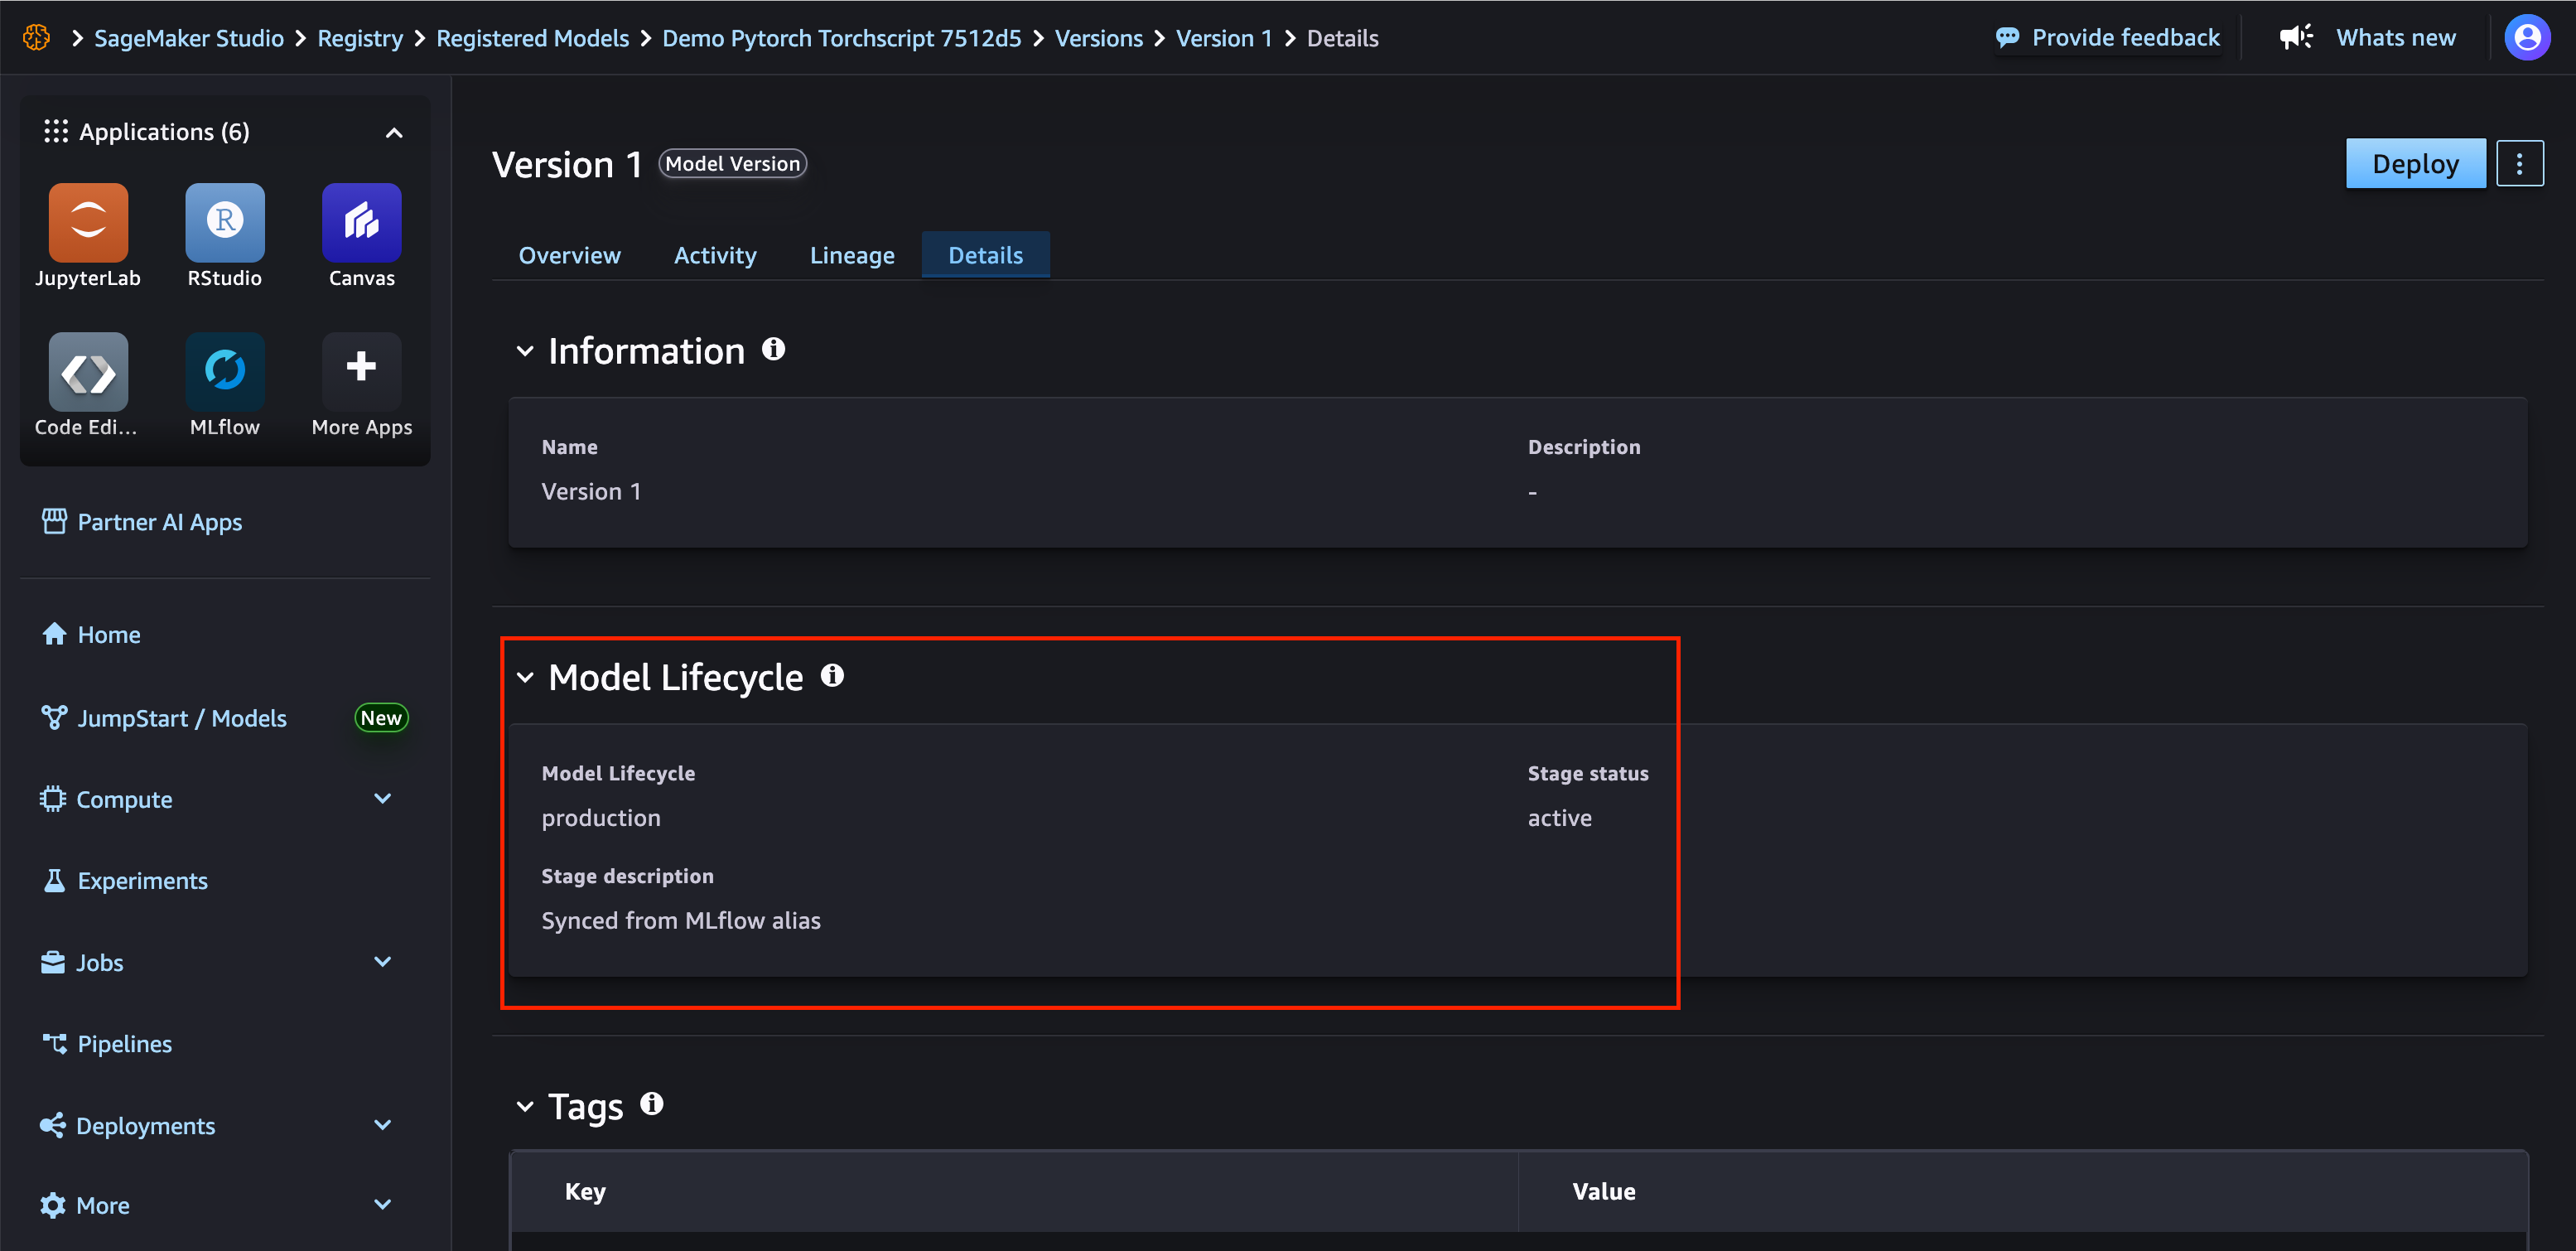Collapse the Applications panel
The image size is (2576, 1251).
click(394, 133)
